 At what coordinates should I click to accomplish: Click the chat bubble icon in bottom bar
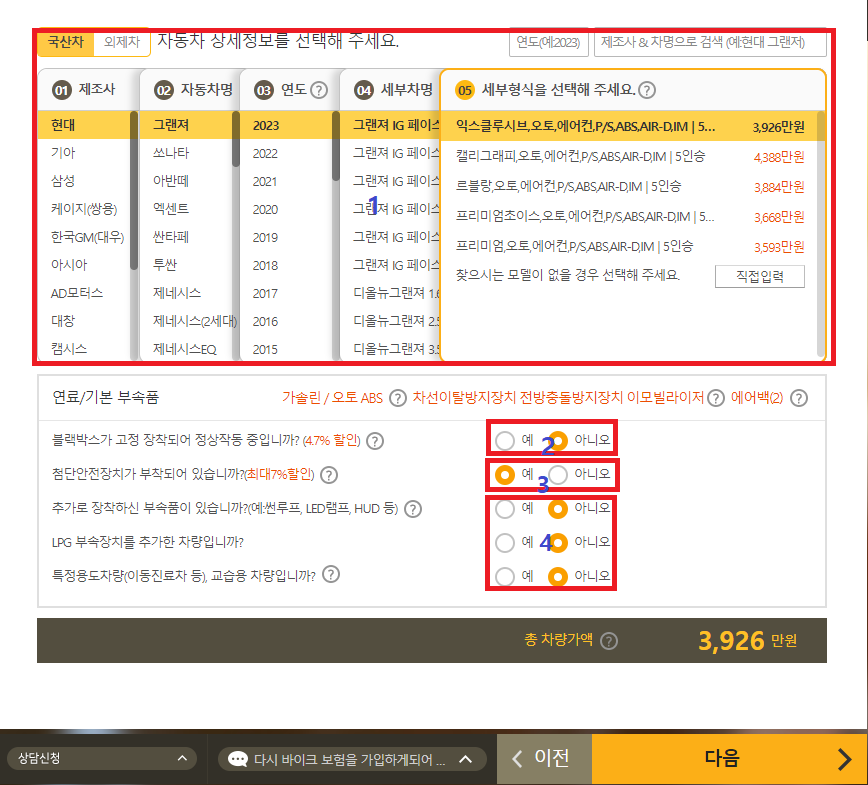(238, 759)
